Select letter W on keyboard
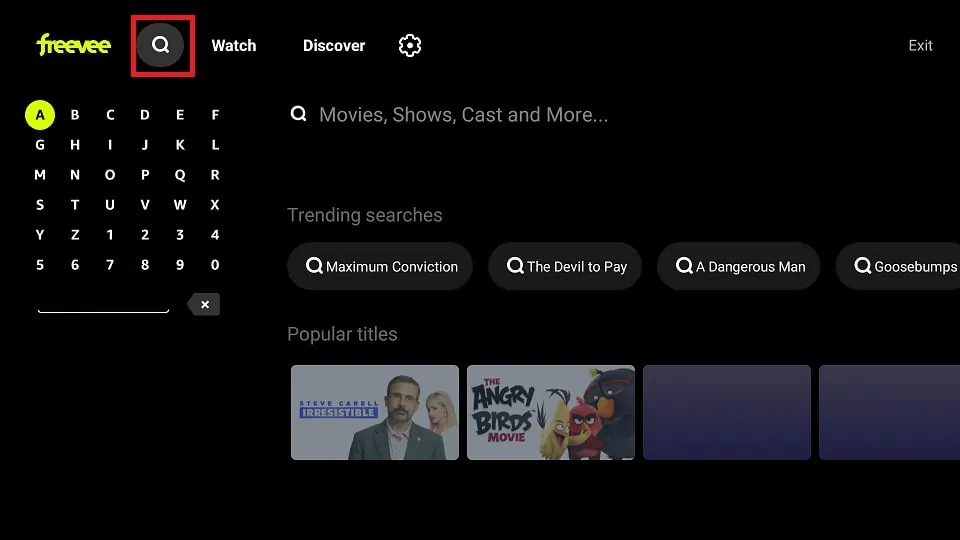The image size is (960, 540). (x=180, y=204)
